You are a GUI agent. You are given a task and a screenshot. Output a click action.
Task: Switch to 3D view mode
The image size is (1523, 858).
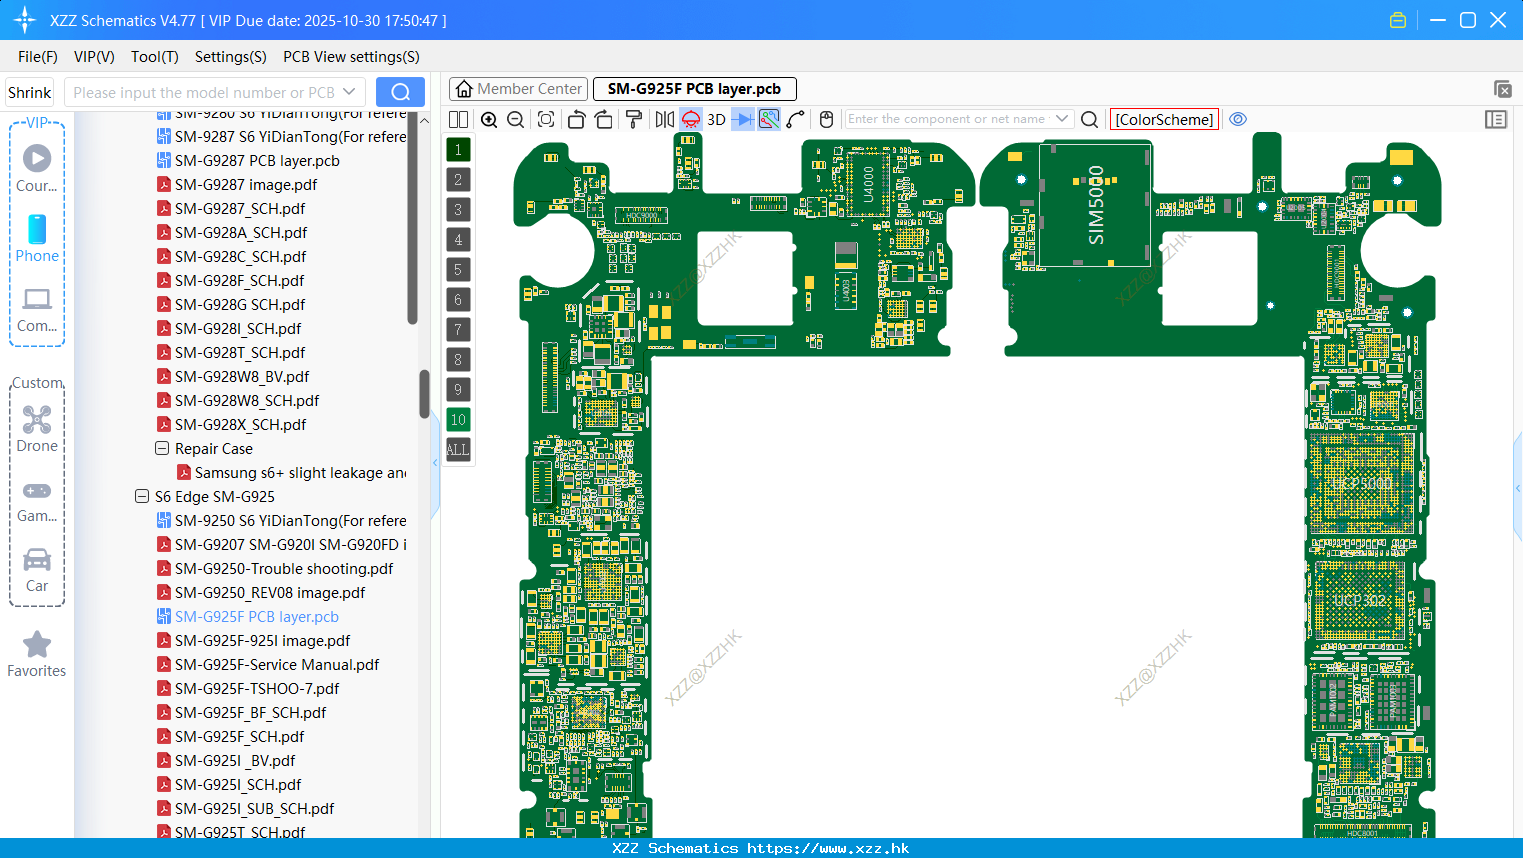[x=716, y=119]
